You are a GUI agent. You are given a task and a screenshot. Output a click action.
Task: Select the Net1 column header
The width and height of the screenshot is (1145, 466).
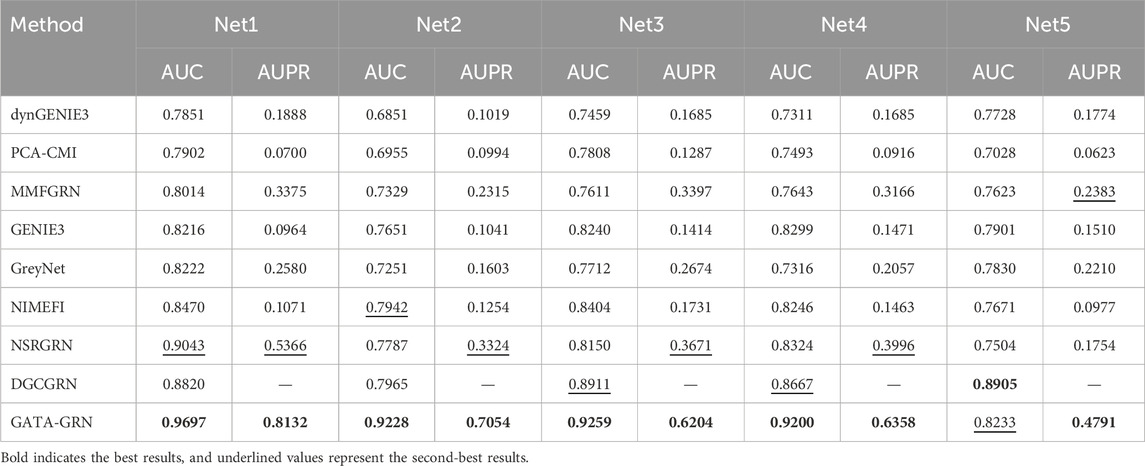(237, 23)
